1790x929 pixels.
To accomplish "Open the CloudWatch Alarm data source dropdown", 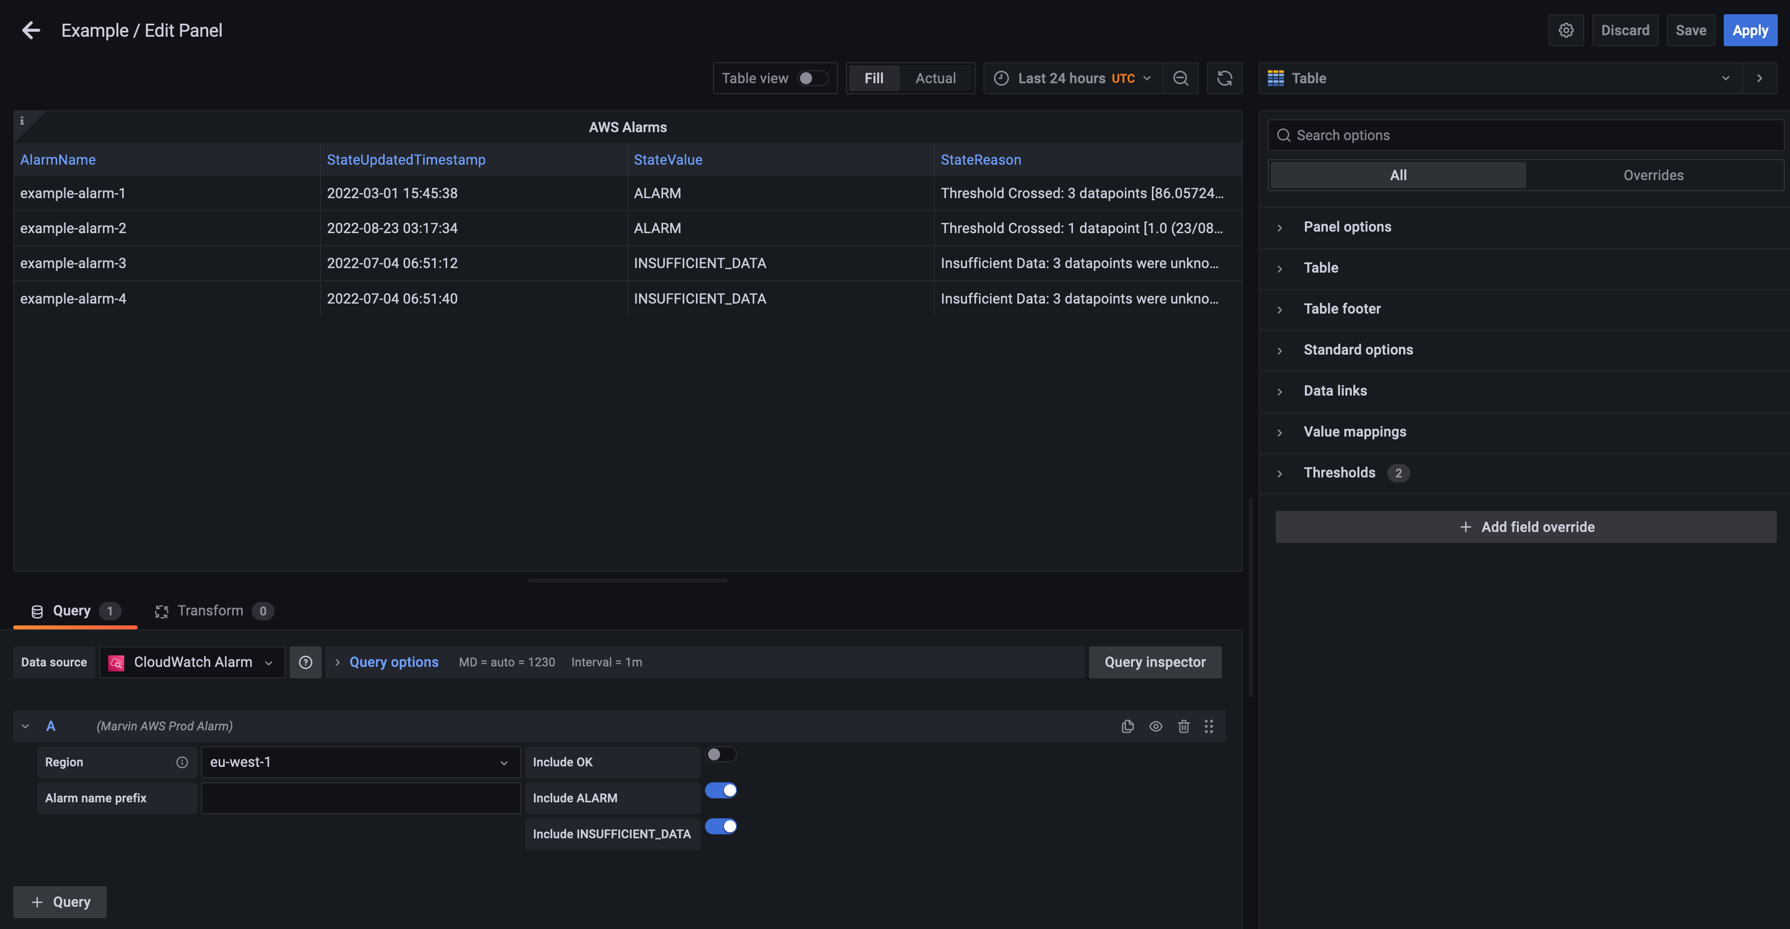I will click(192, 662).
